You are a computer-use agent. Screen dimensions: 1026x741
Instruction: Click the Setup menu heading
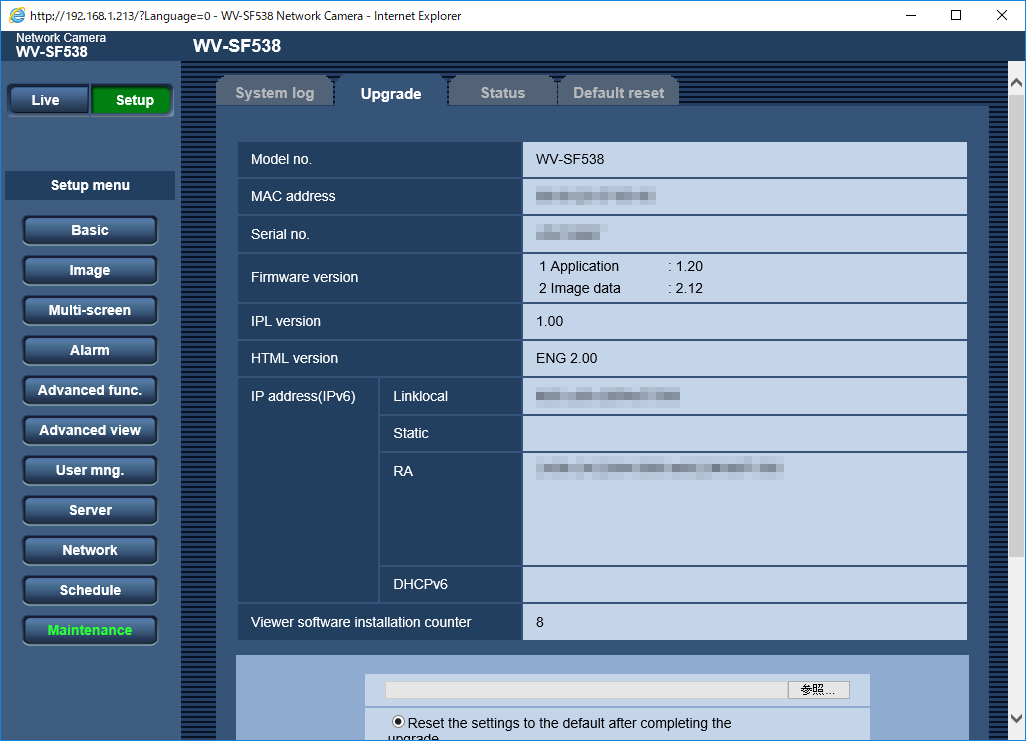[x=90, y=185]
